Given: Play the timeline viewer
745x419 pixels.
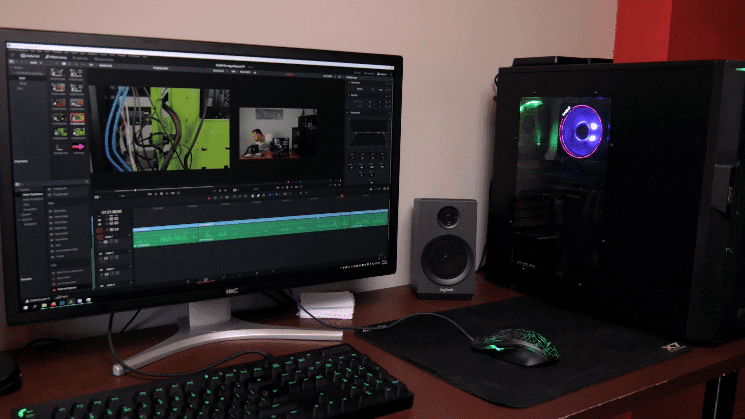Looking at the screenshot, I should click(x=291, y=187).
